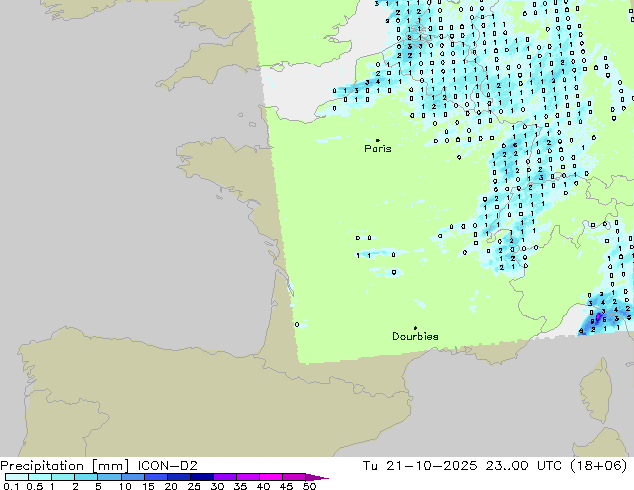Click the legend value '10'
Image resolution: width=634 pixels, height=490 pixels.
[x=125, y=486]
